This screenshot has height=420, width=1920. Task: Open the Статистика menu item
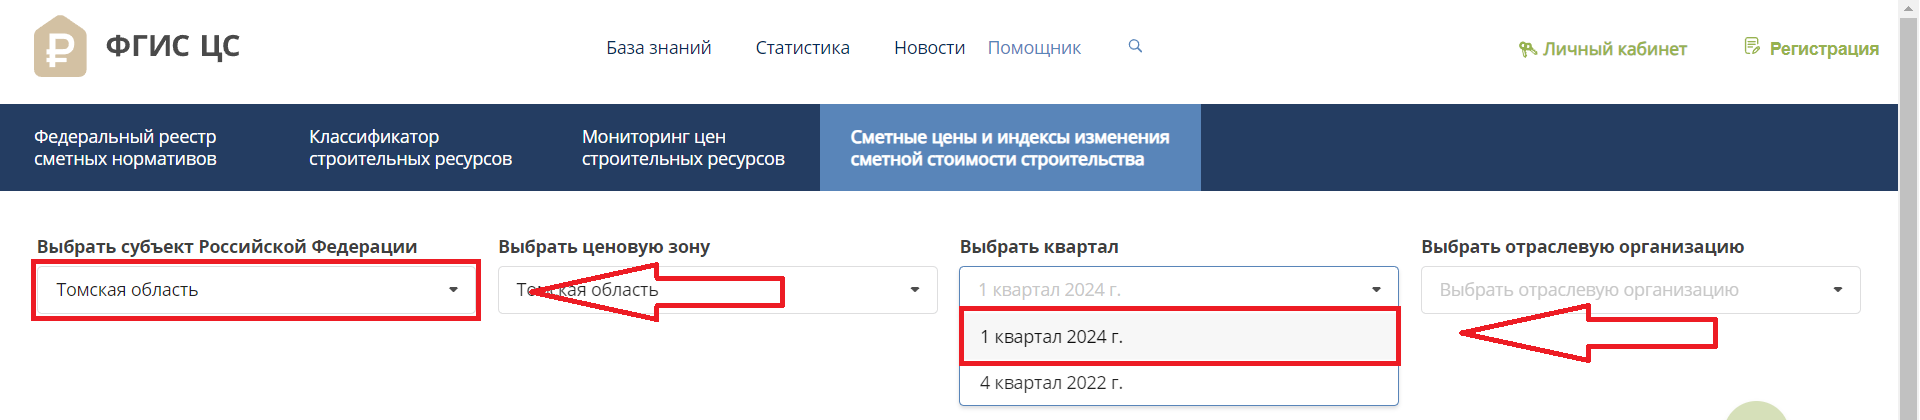click(802, 48)
